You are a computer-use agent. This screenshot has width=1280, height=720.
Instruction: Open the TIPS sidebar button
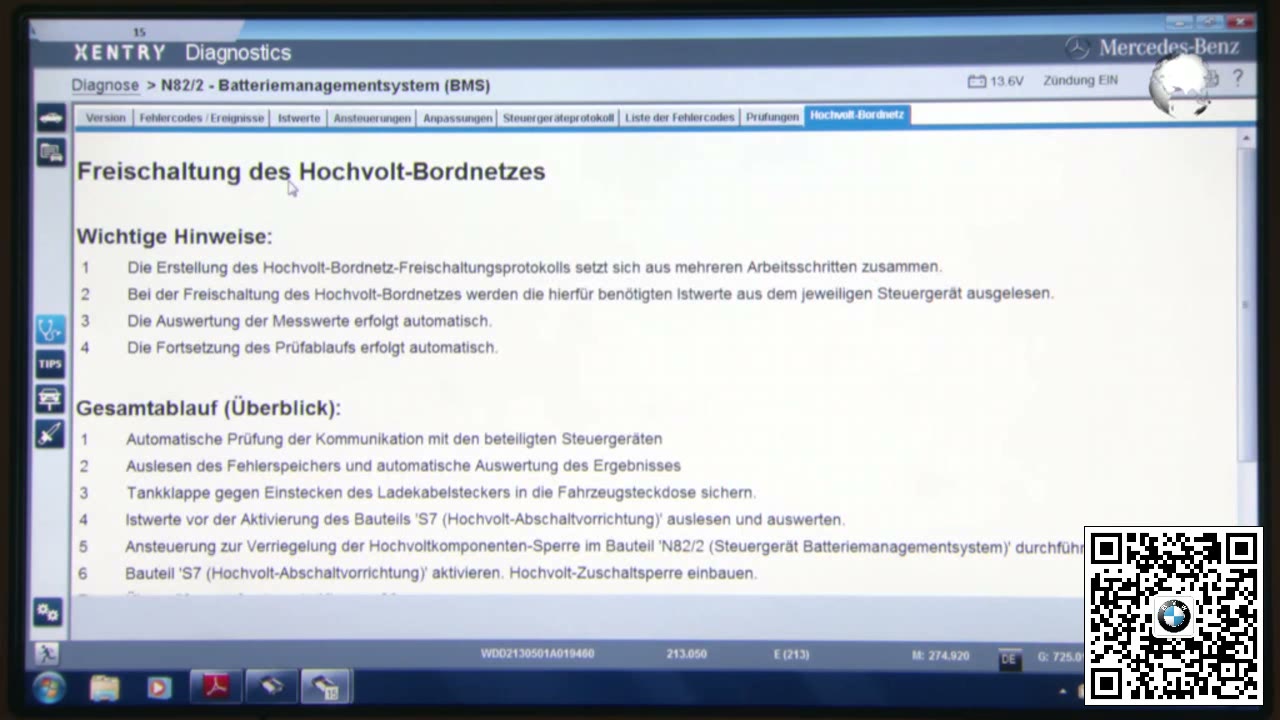pos(50,364)
